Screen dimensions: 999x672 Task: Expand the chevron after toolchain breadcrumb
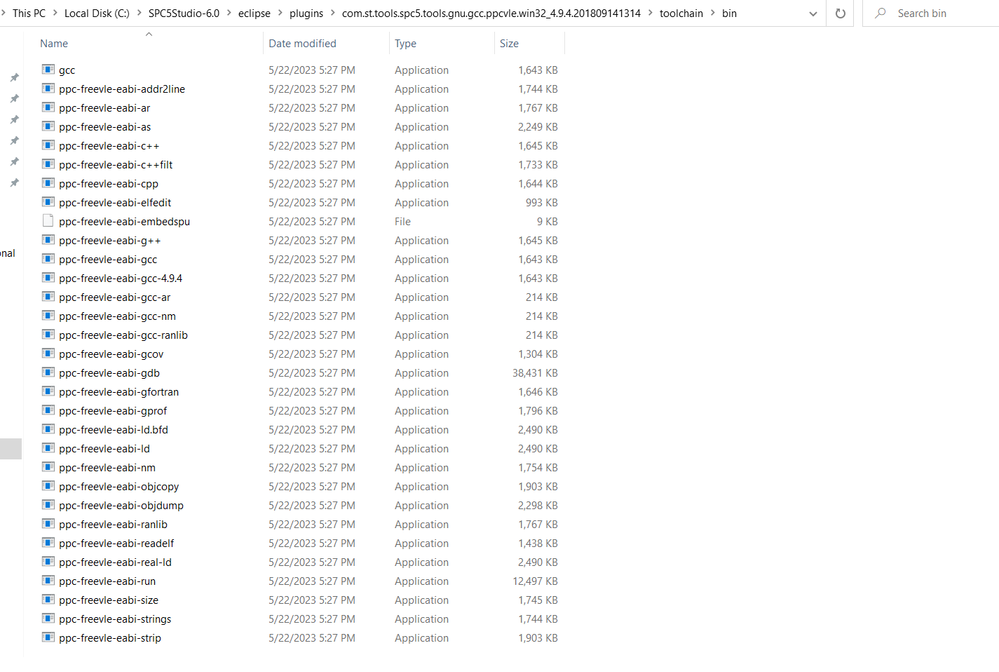point(712,13)
